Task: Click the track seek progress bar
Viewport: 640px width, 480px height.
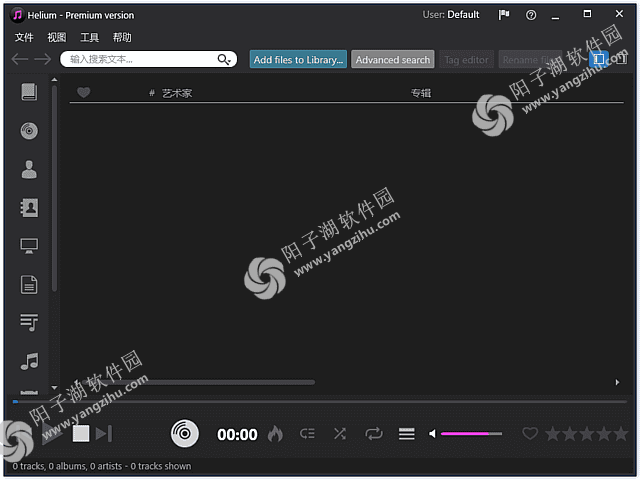Action: pos(320,402)
